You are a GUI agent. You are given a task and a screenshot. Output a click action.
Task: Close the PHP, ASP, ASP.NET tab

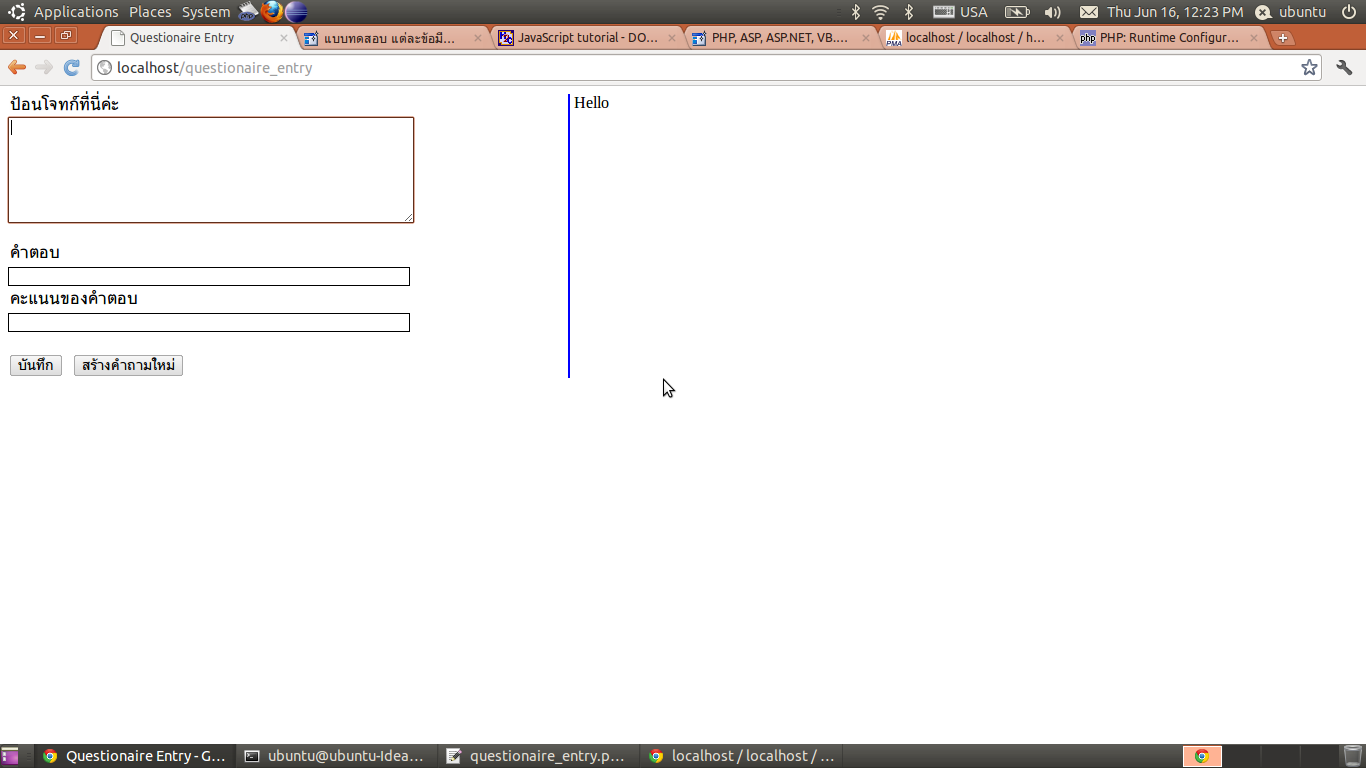point(866,38)
